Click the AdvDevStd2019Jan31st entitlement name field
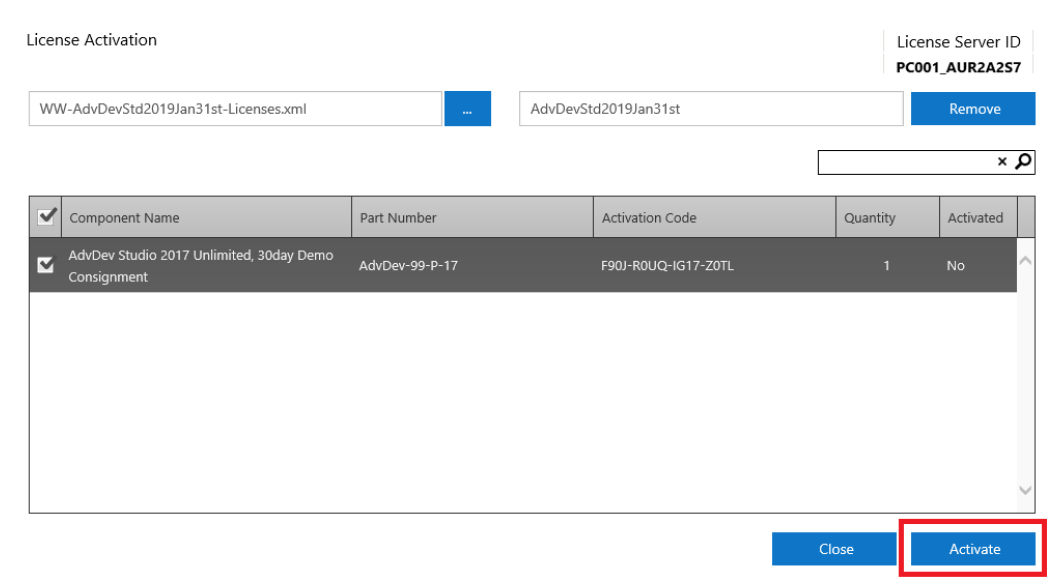 point(711,109)
